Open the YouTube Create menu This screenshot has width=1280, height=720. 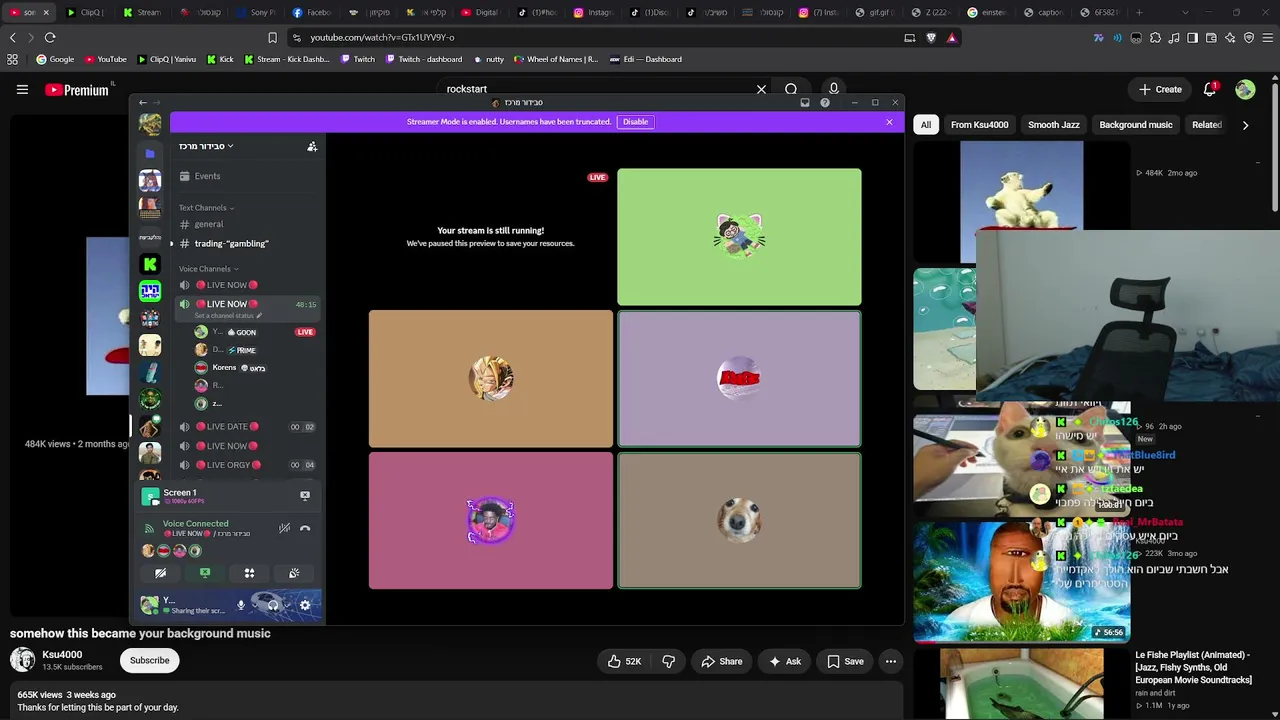click(x=1160, y=89)
